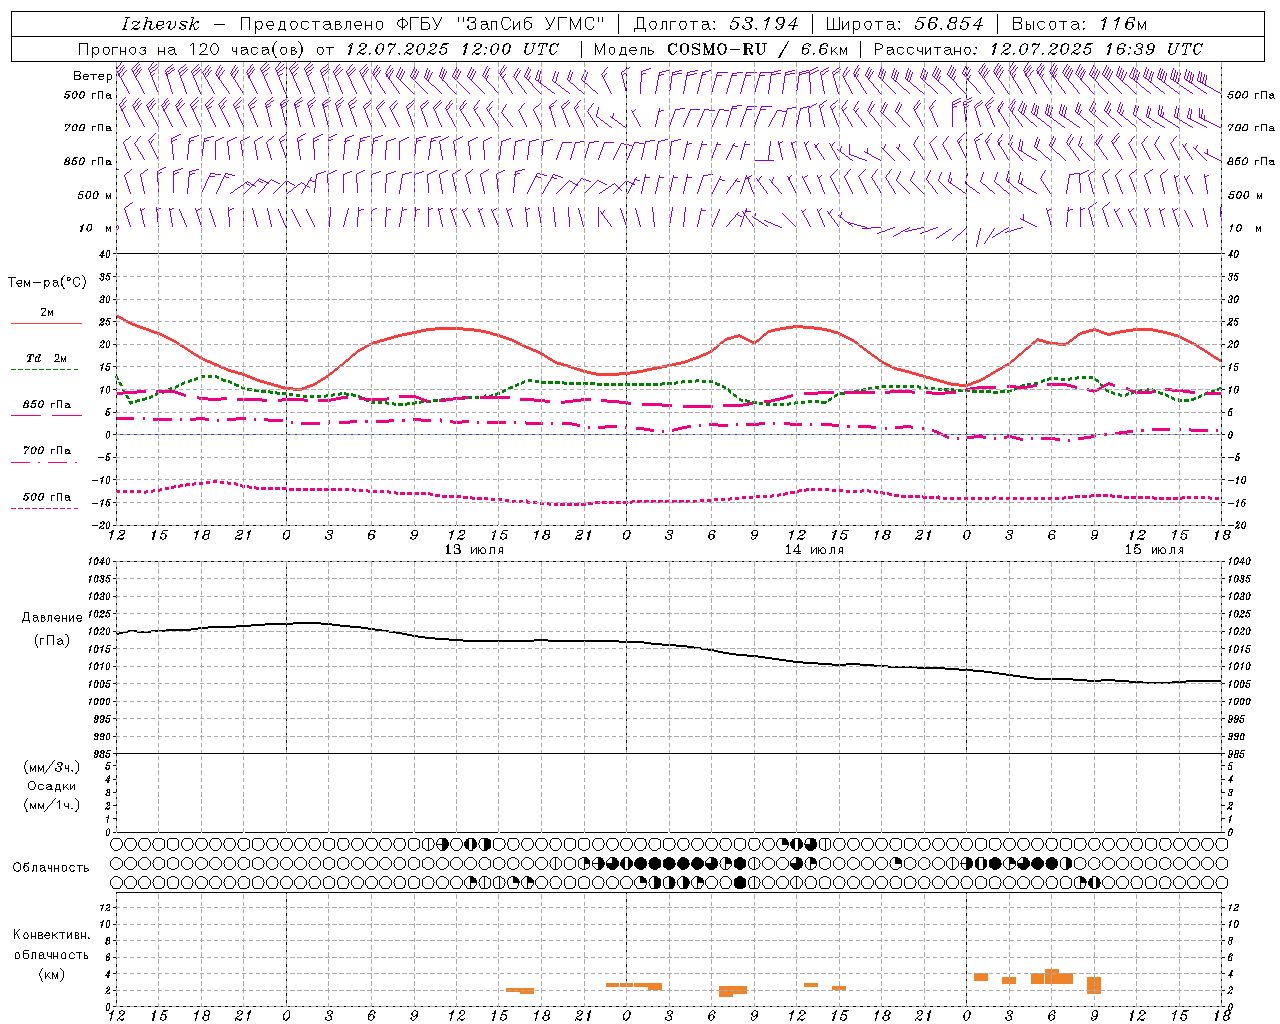Viewport: 1280px width, 1024px height.
Task: Click the Долгота: 53.194 header field
Action: pos(716,24)
